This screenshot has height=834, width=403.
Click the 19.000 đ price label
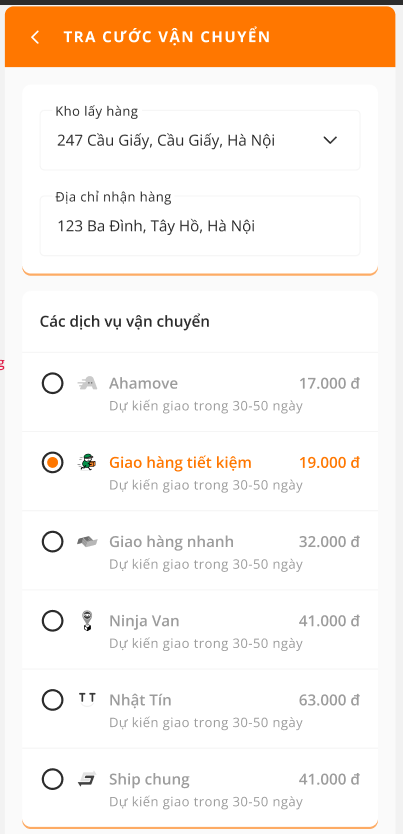tap(329, 463)
